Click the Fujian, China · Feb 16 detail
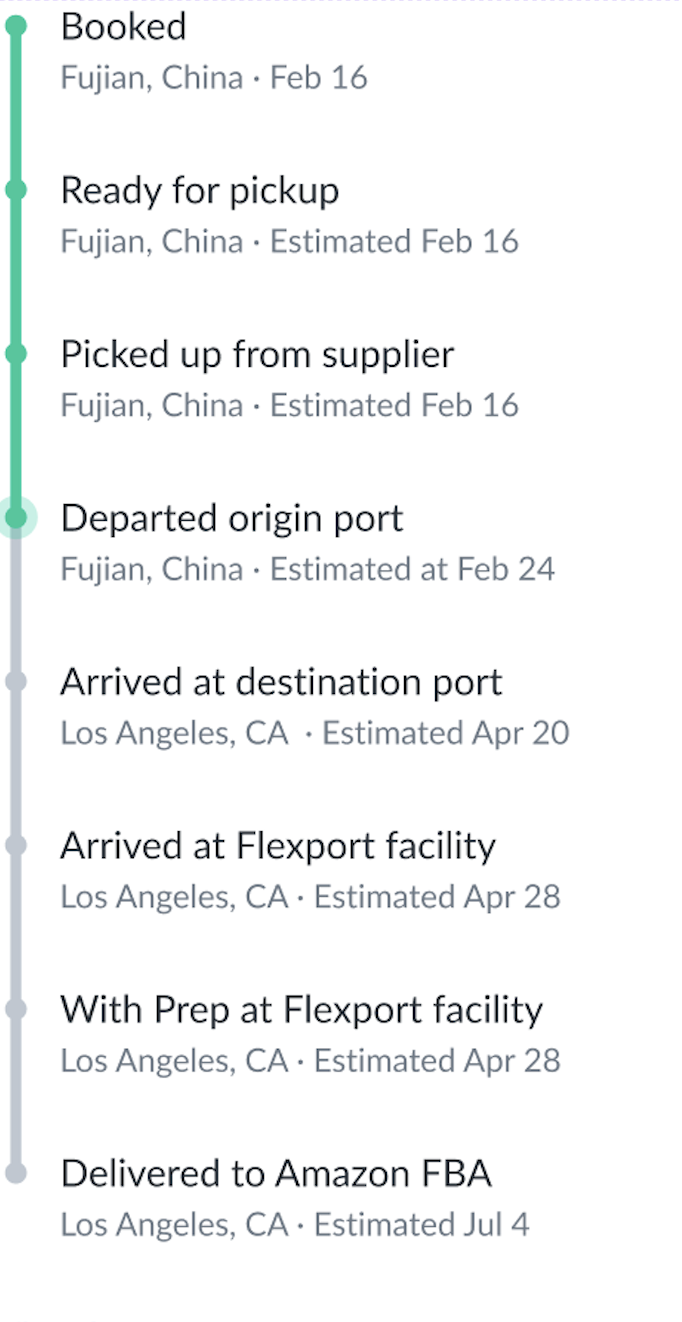Viewport: 682px width, 1322px height. tap(213, 78)
